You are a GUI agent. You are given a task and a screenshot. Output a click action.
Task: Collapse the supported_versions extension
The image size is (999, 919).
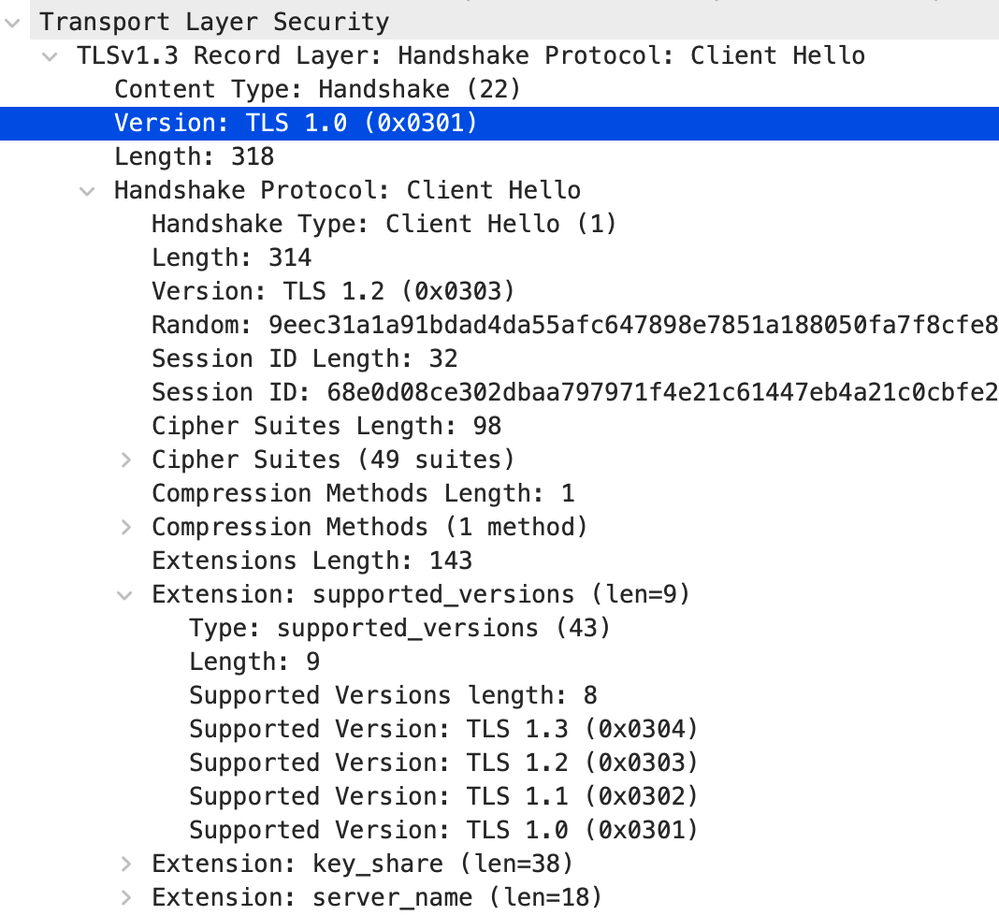124,594
